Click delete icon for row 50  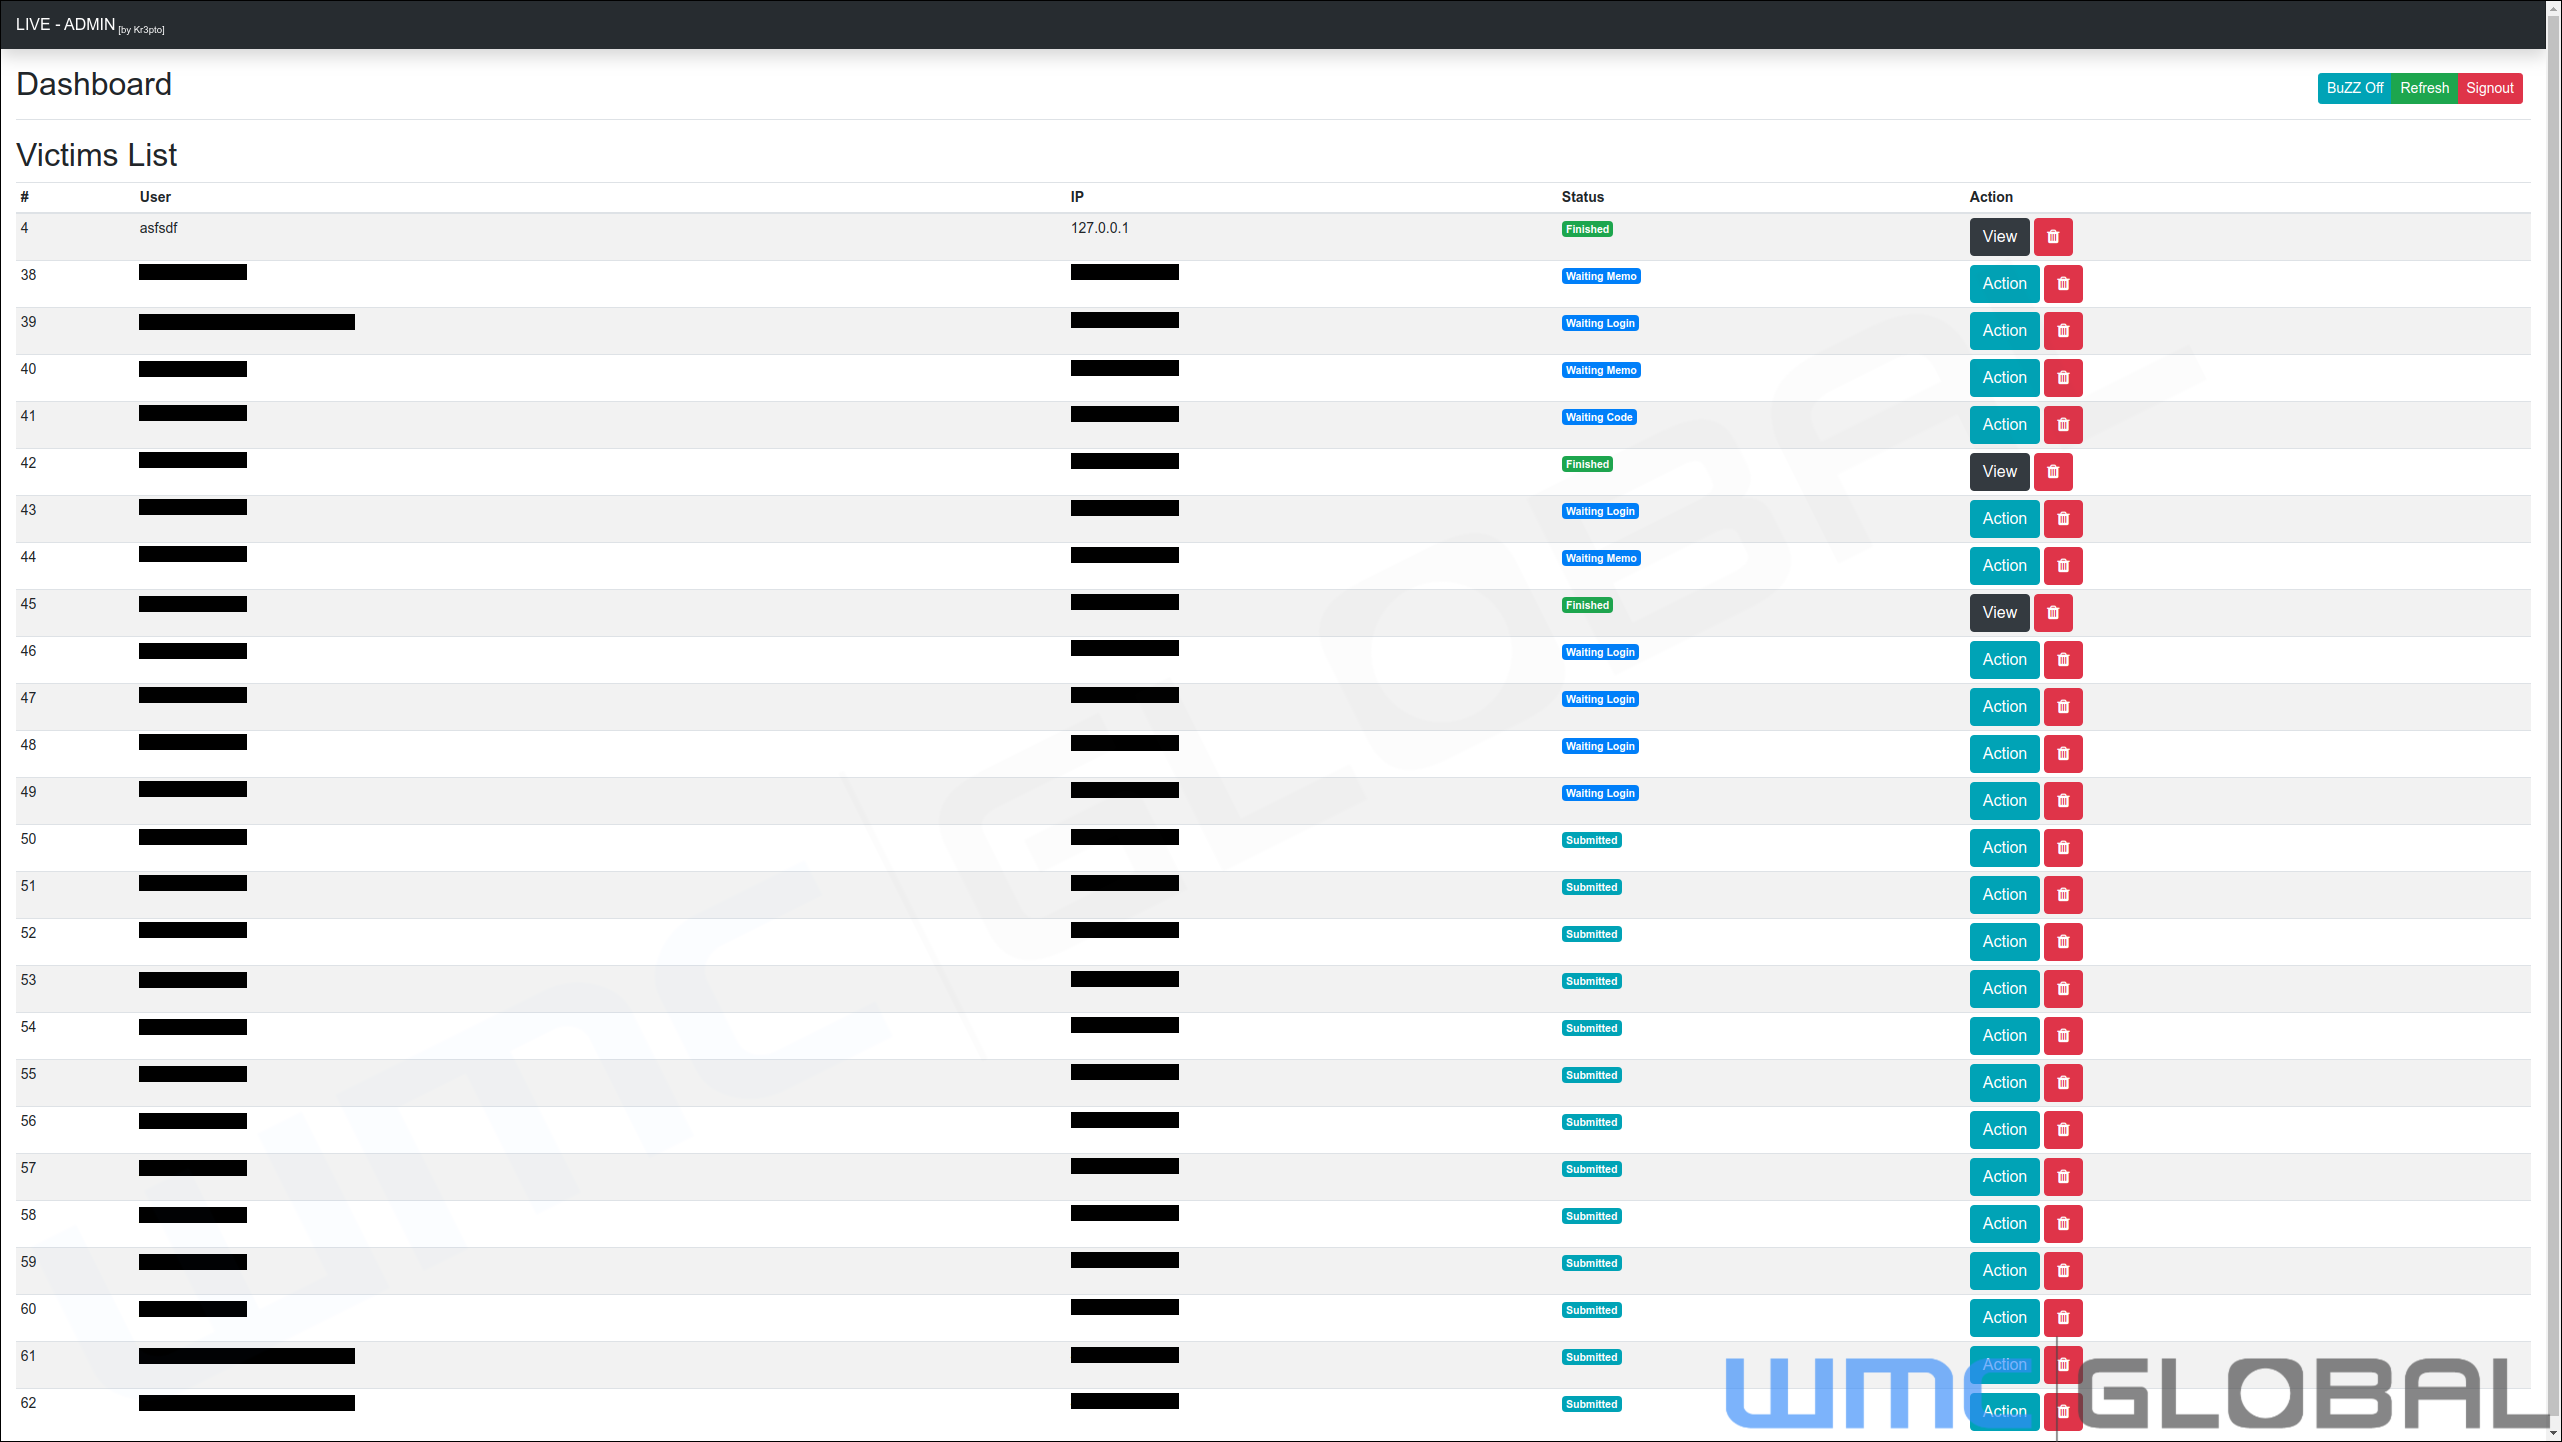coord(2062,847)
